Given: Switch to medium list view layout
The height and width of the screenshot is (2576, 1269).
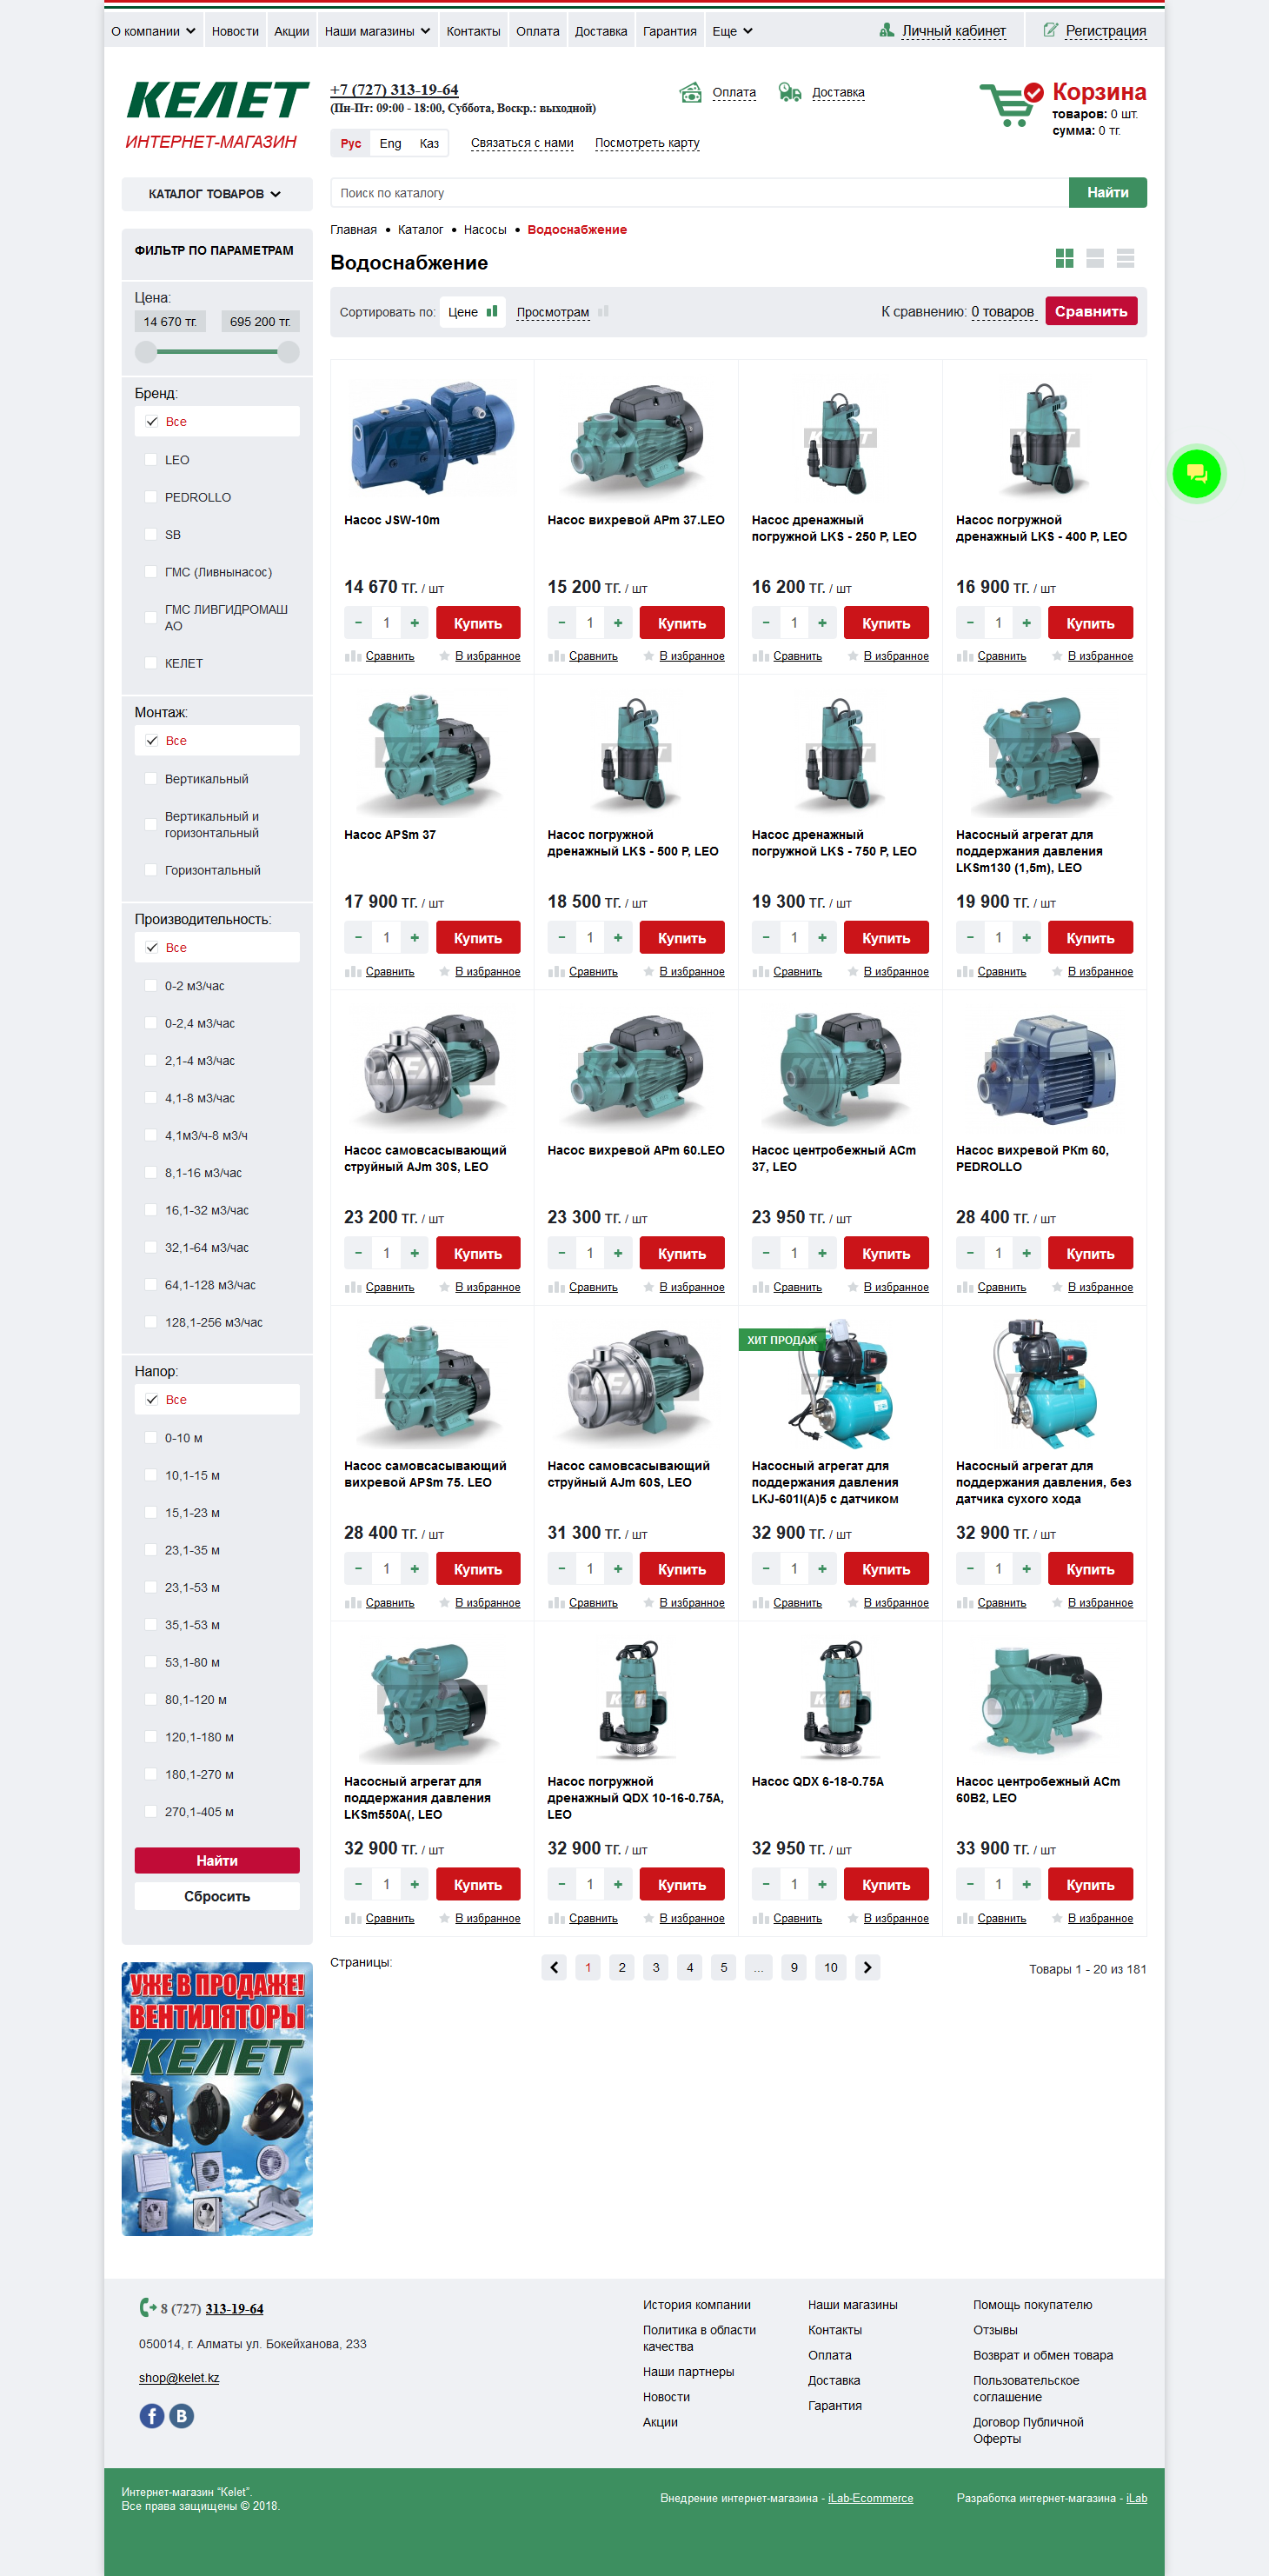Looking at the screenshot, I should coord(1095,259).
